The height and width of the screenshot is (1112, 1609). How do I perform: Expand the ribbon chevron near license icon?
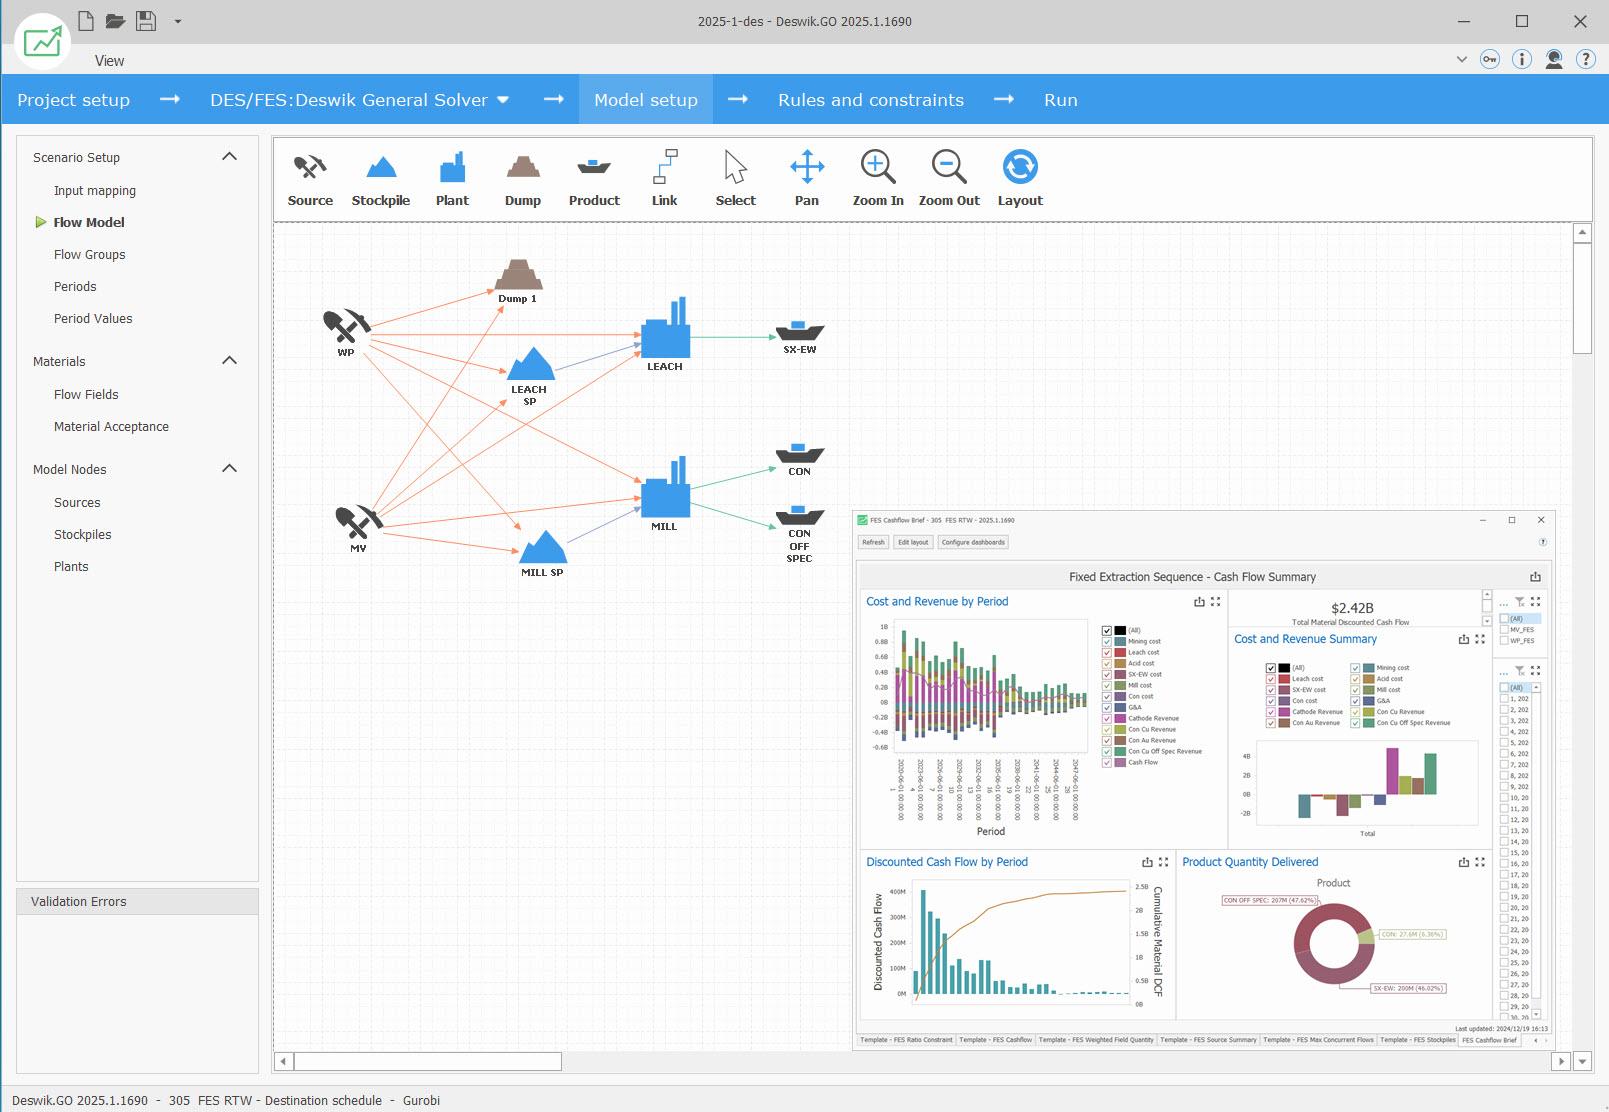tap(1461, 59)
